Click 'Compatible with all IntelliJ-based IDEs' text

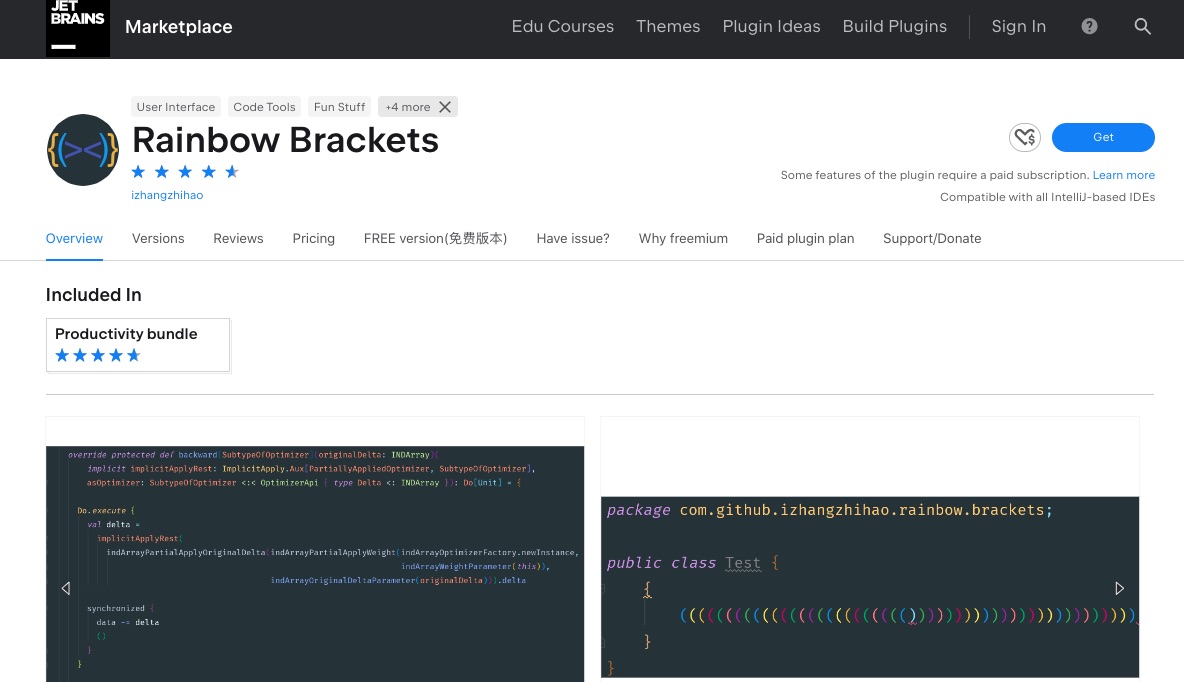pyautogui.click(x=1047, y=197)
